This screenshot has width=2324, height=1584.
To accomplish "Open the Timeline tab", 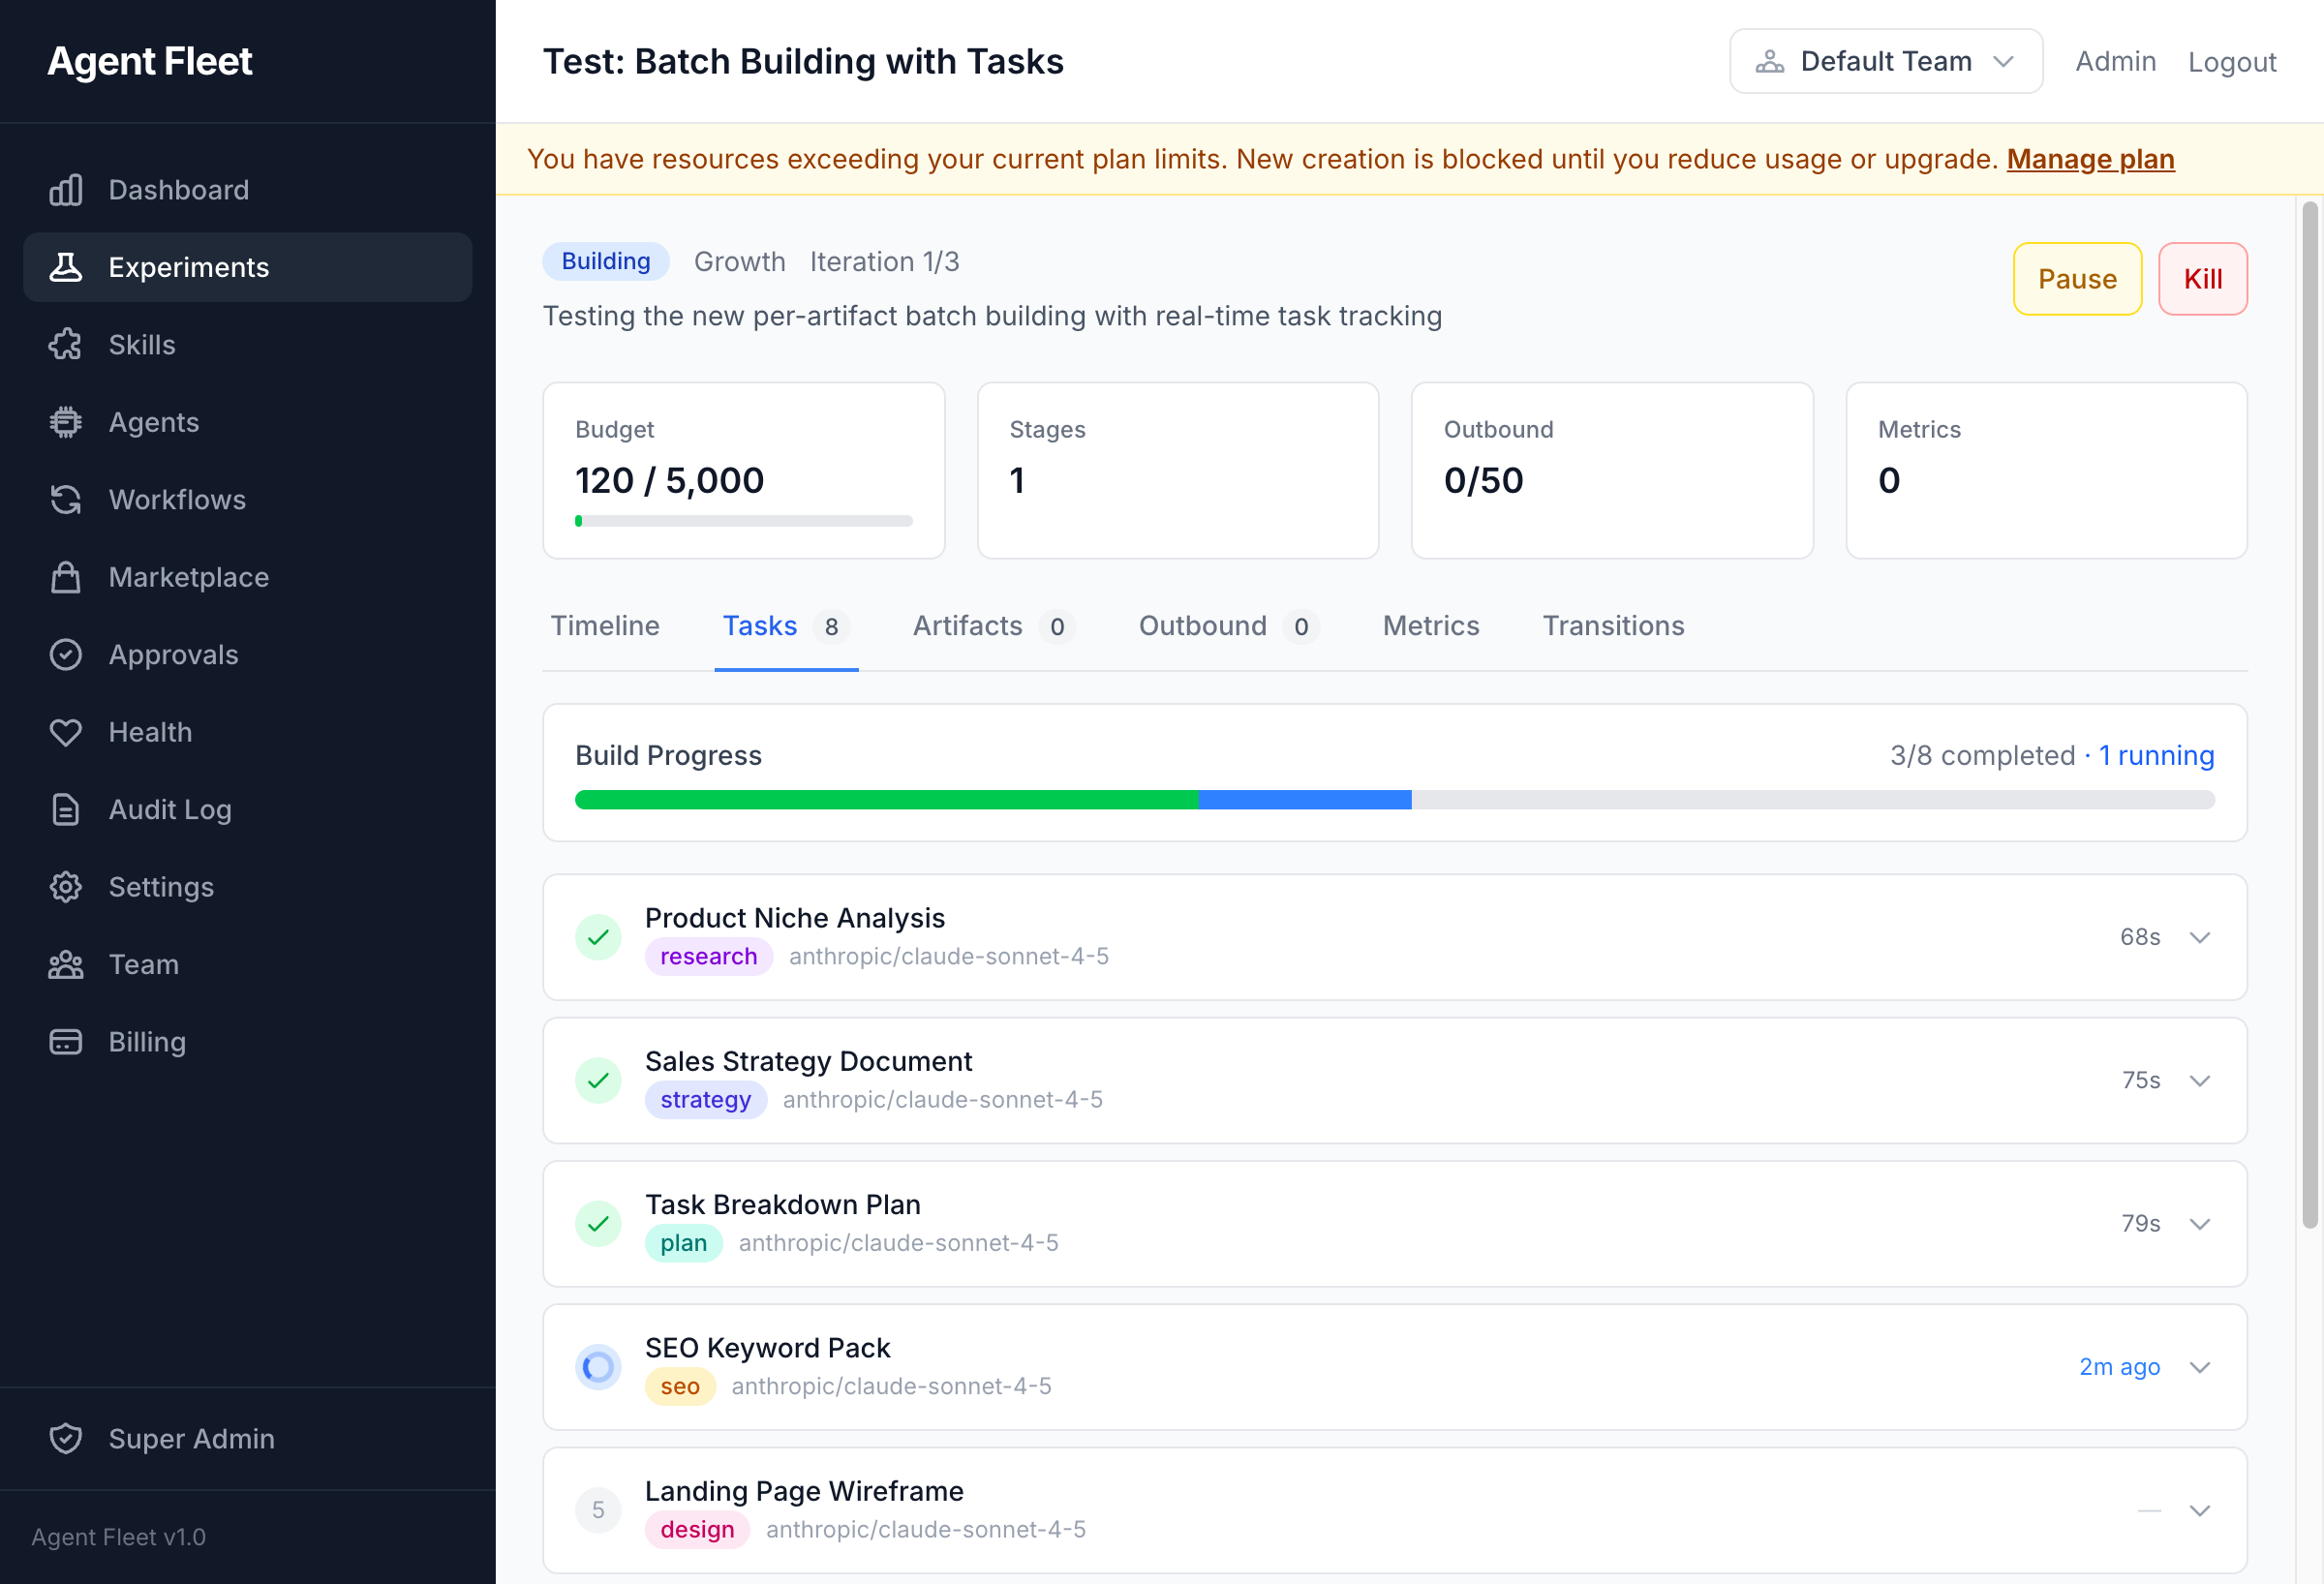I will tap(605, 626).
